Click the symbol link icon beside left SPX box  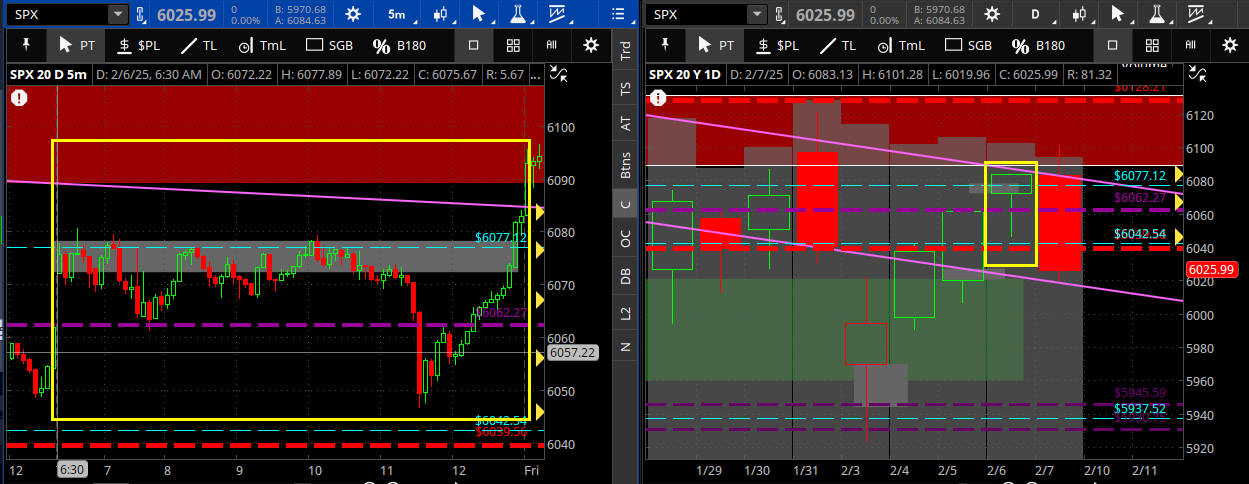[142, 15]
